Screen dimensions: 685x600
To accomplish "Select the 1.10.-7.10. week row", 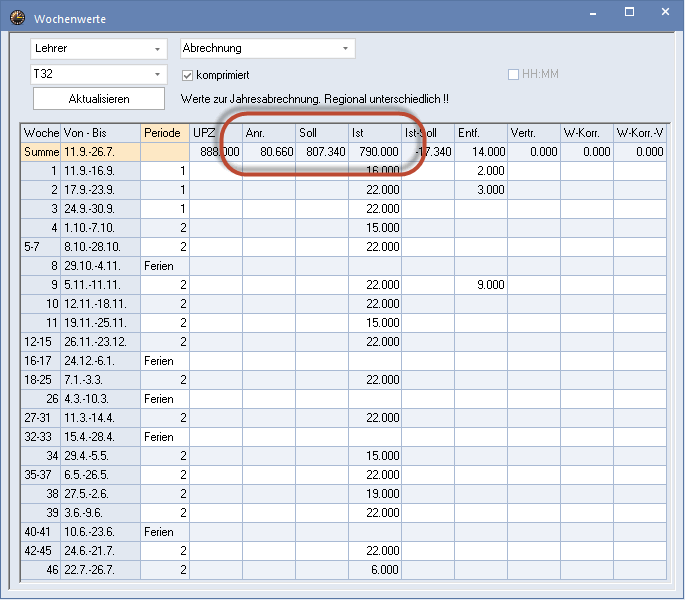I will coord(343,228).
